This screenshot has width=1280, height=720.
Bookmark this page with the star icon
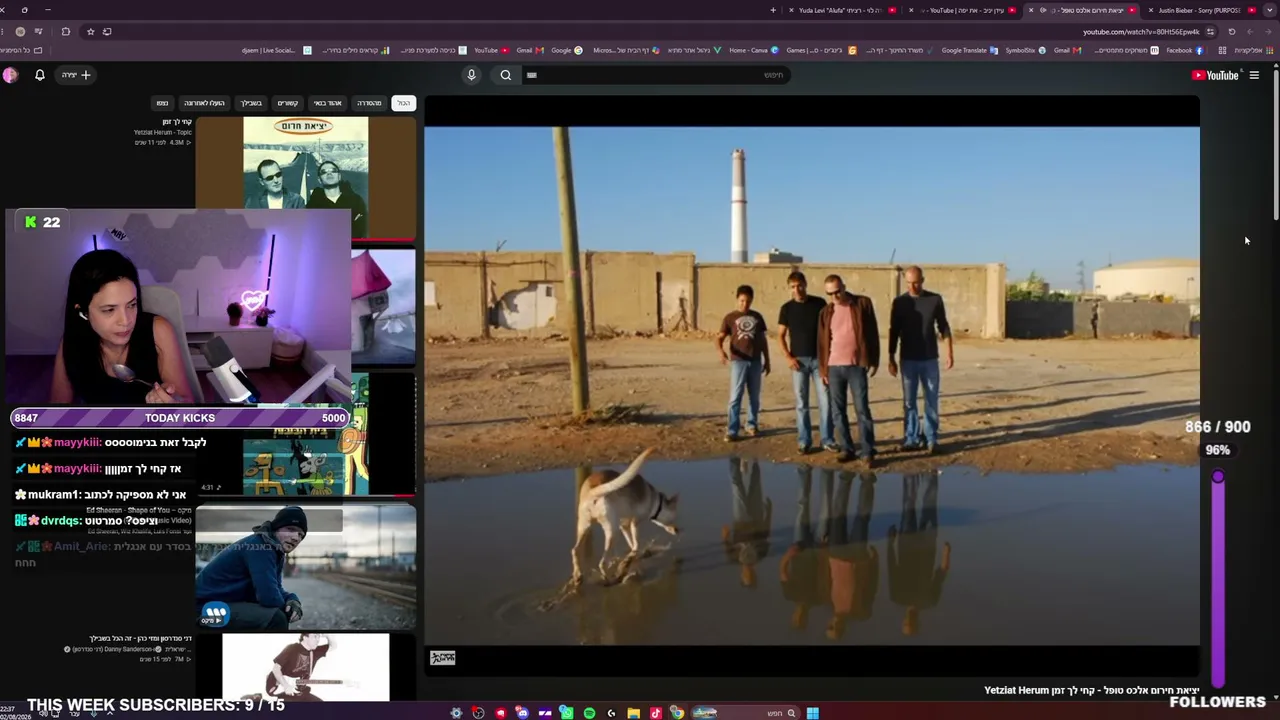[x=91, y=32]
